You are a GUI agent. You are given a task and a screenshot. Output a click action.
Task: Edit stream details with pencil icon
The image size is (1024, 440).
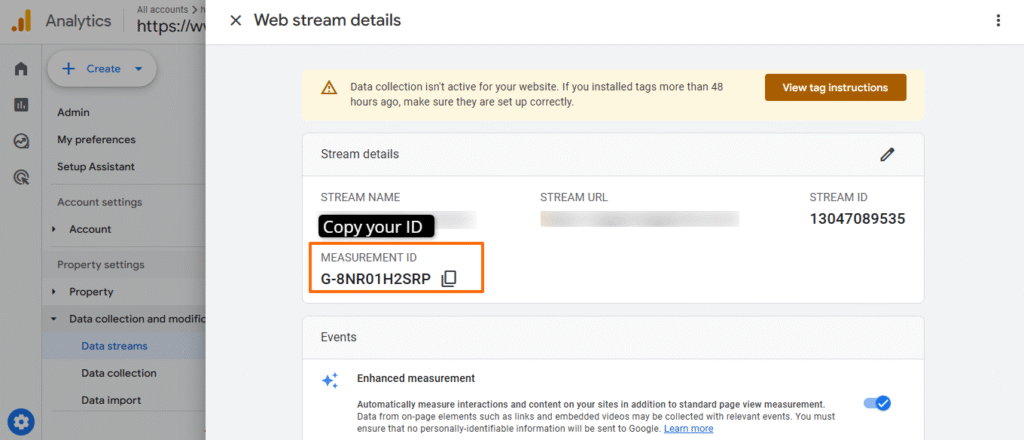(x=886, y=154)
